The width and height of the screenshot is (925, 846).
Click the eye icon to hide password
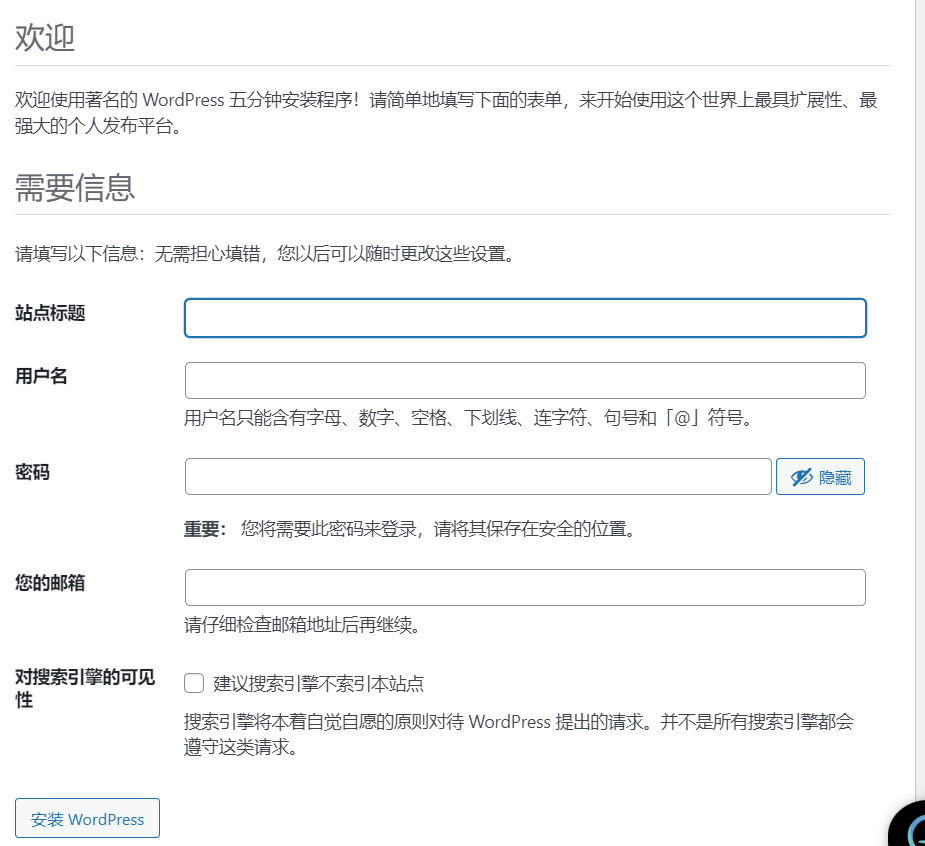[x=801, y=478]
